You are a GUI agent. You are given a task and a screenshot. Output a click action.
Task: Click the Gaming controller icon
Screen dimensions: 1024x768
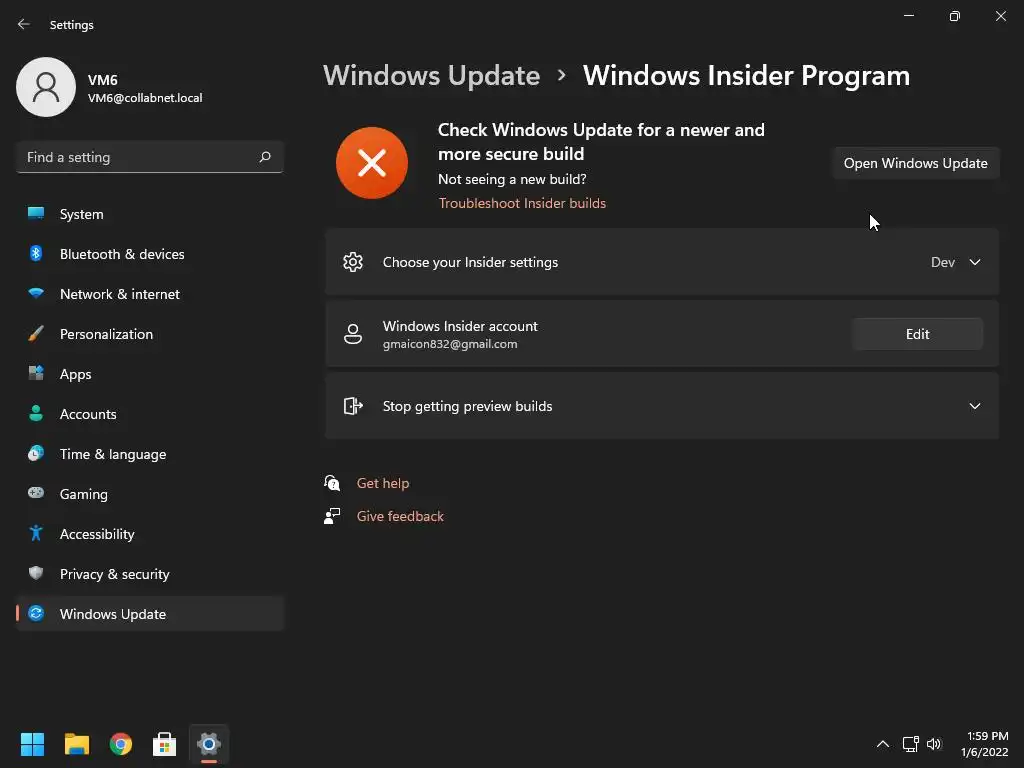pos(36,493)
